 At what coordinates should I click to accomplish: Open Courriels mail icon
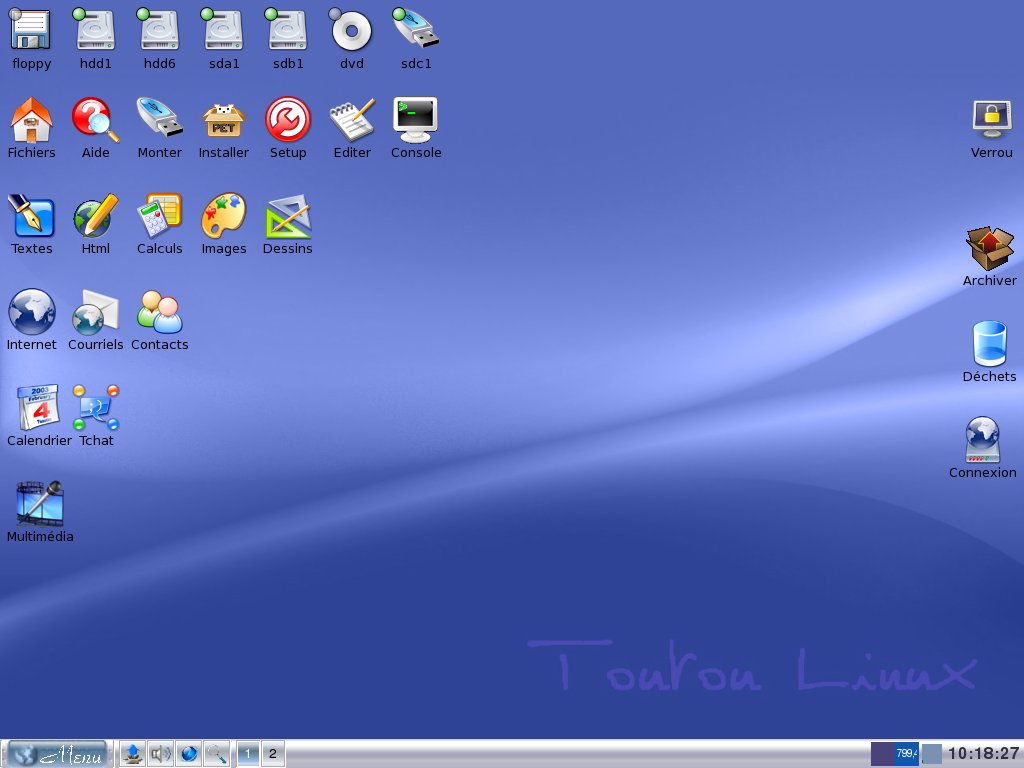[x=95, y=312]
